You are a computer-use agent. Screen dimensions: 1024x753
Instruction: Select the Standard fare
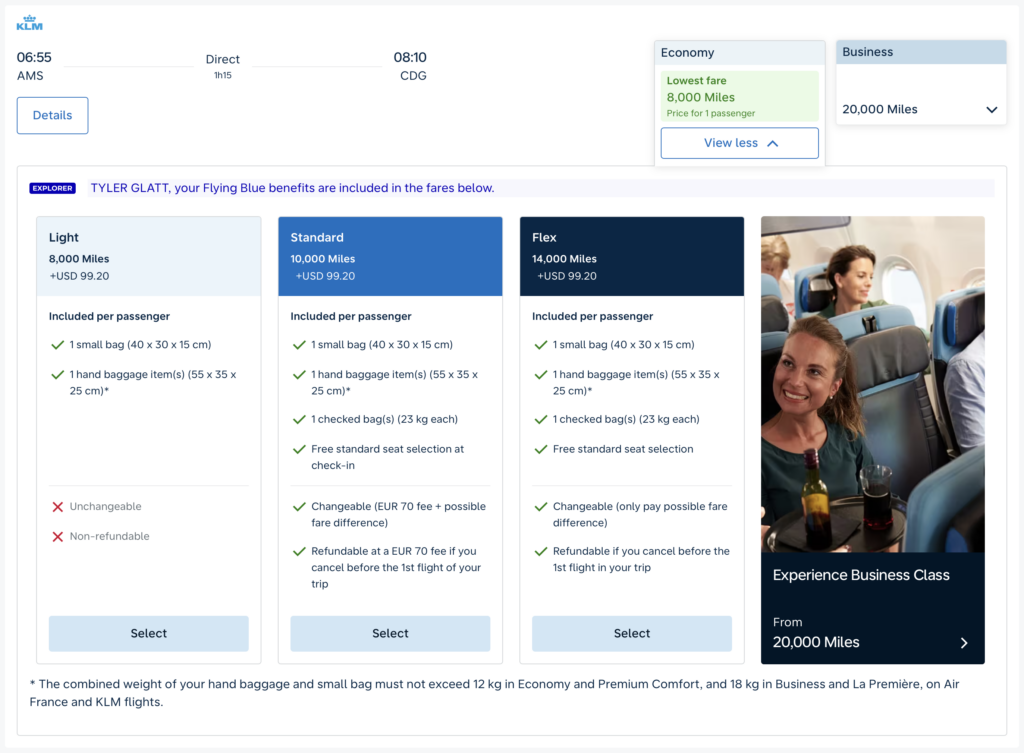[x=390, y=633]
